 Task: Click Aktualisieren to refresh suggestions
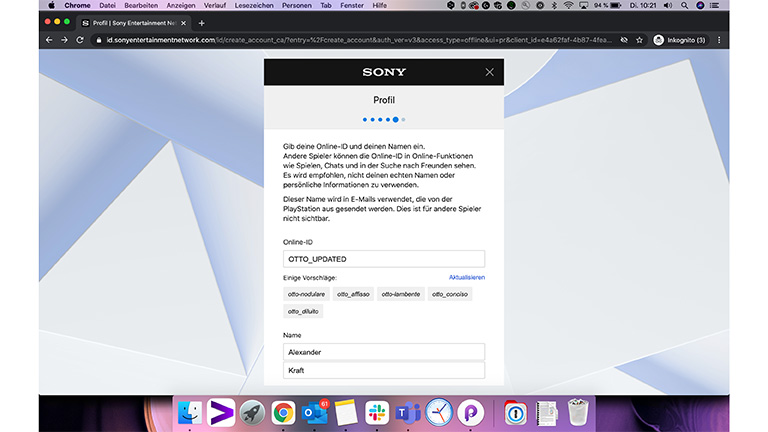click(x=466, y=277)
